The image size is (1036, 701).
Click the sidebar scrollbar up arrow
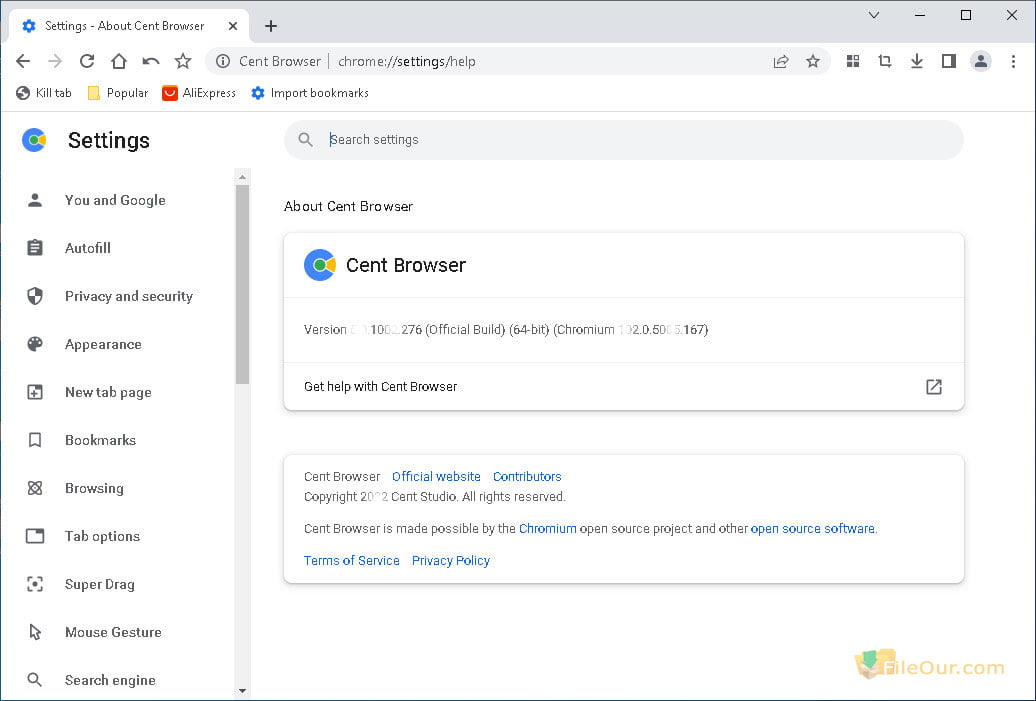coord(242,177)
